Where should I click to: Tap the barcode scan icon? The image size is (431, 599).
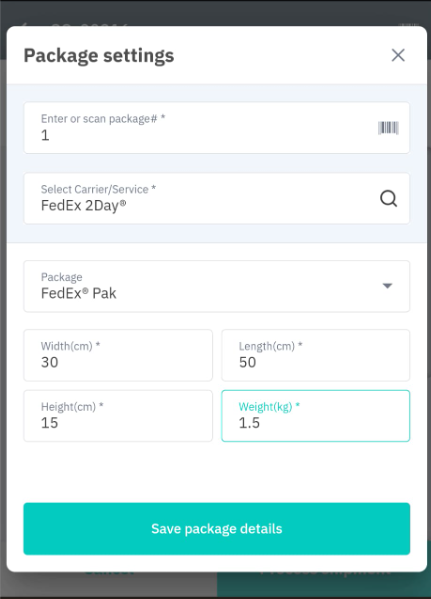coord(388,128)
